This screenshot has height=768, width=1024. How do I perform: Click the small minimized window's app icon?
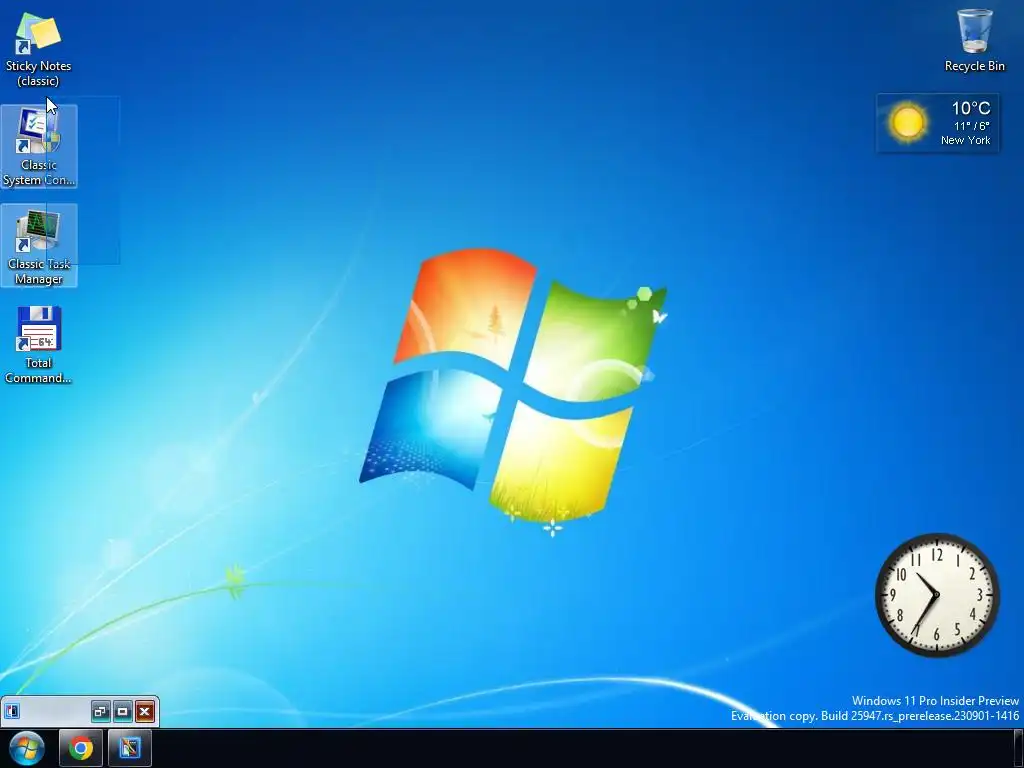12,711
